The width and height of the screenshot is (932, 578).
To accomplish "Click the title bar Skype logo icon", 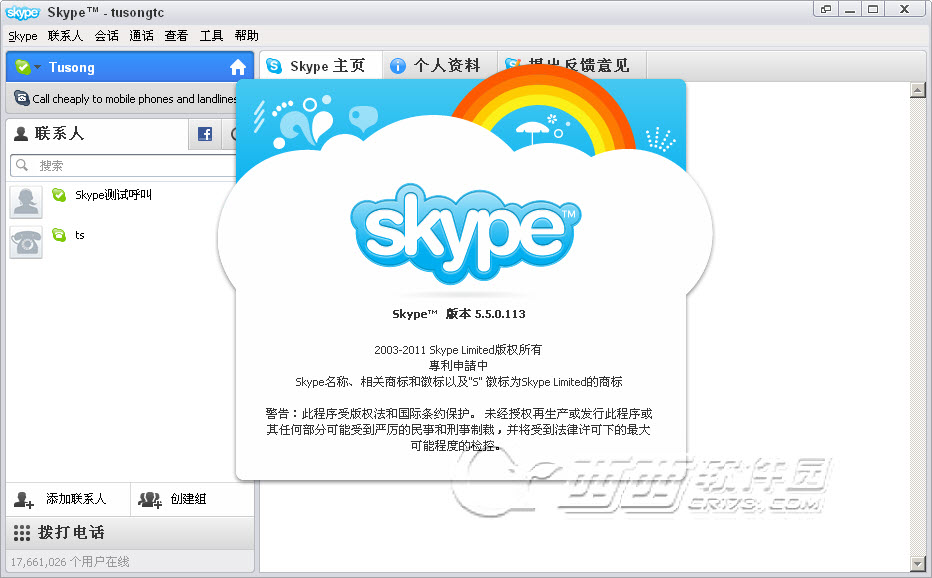I will click(23, 12).
